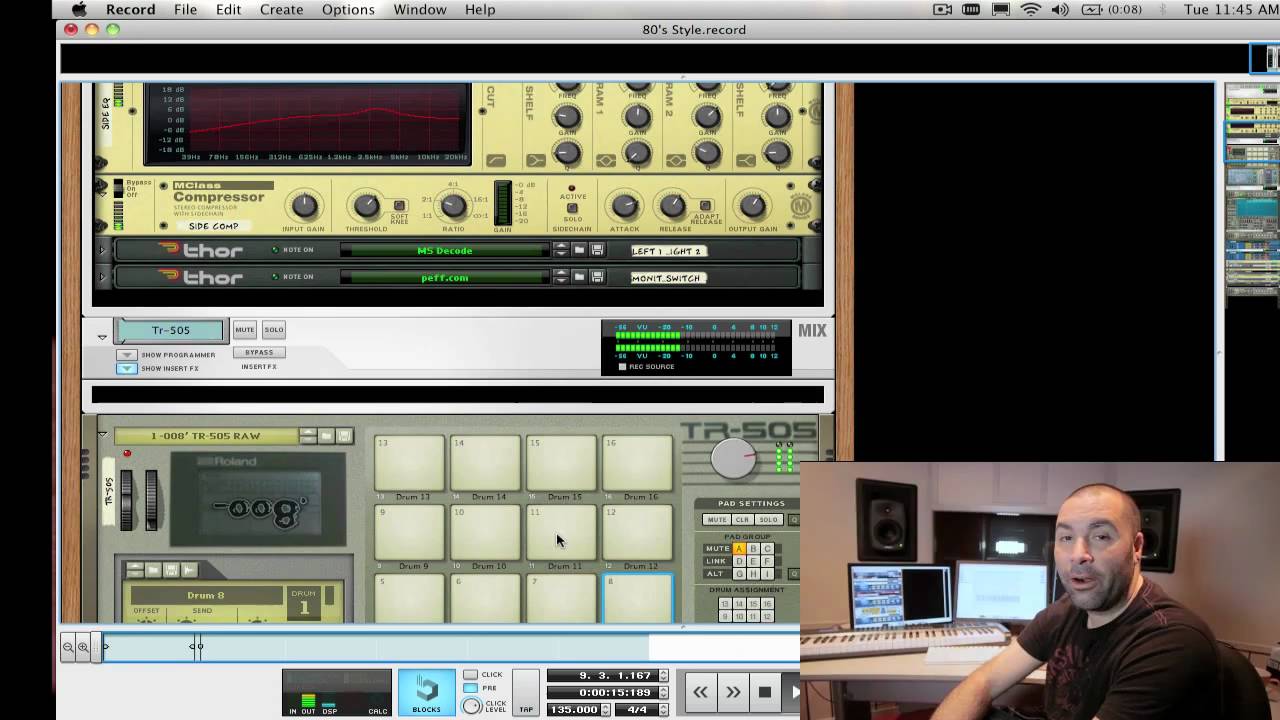Collapse the TR-505 mix channel strip
Screen dimensions: 1280x720
tap(102, 337)
